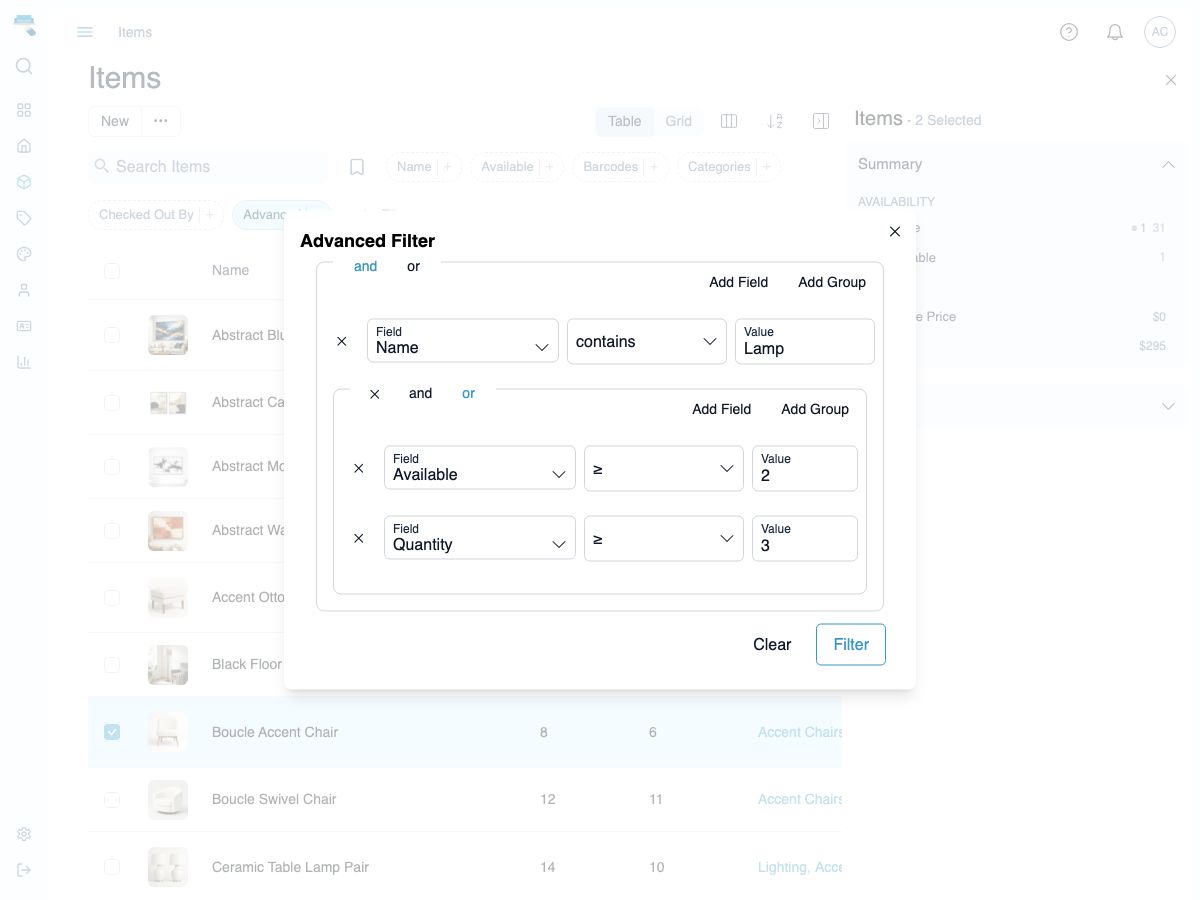Click the bookmark saved filters icon

click(x=357, y=167)
